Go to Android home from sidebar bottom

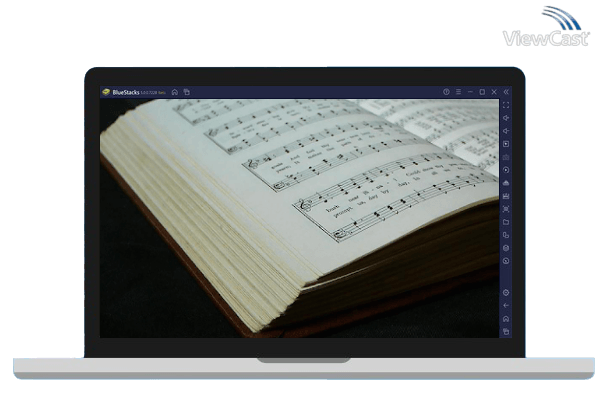tap(506, 319)
